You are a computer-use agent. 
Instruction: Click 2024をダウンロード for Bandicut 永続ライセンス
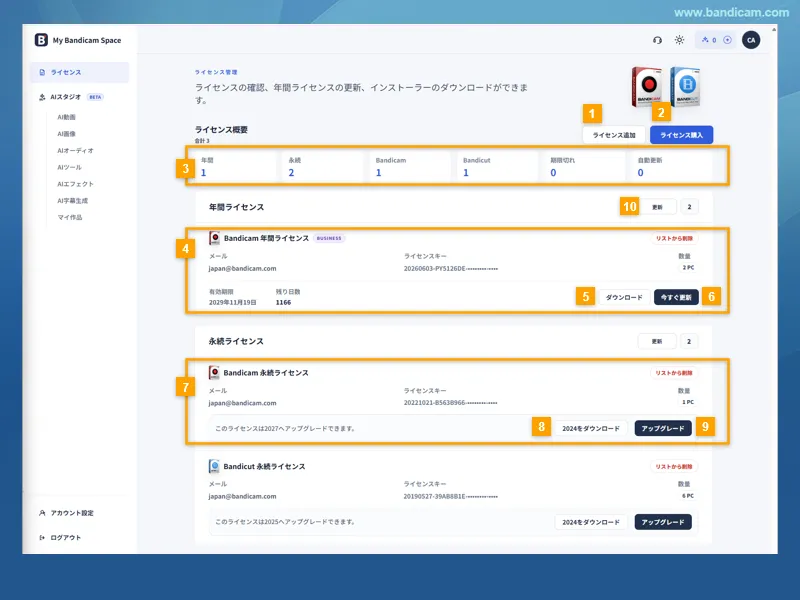coord(591,522)
